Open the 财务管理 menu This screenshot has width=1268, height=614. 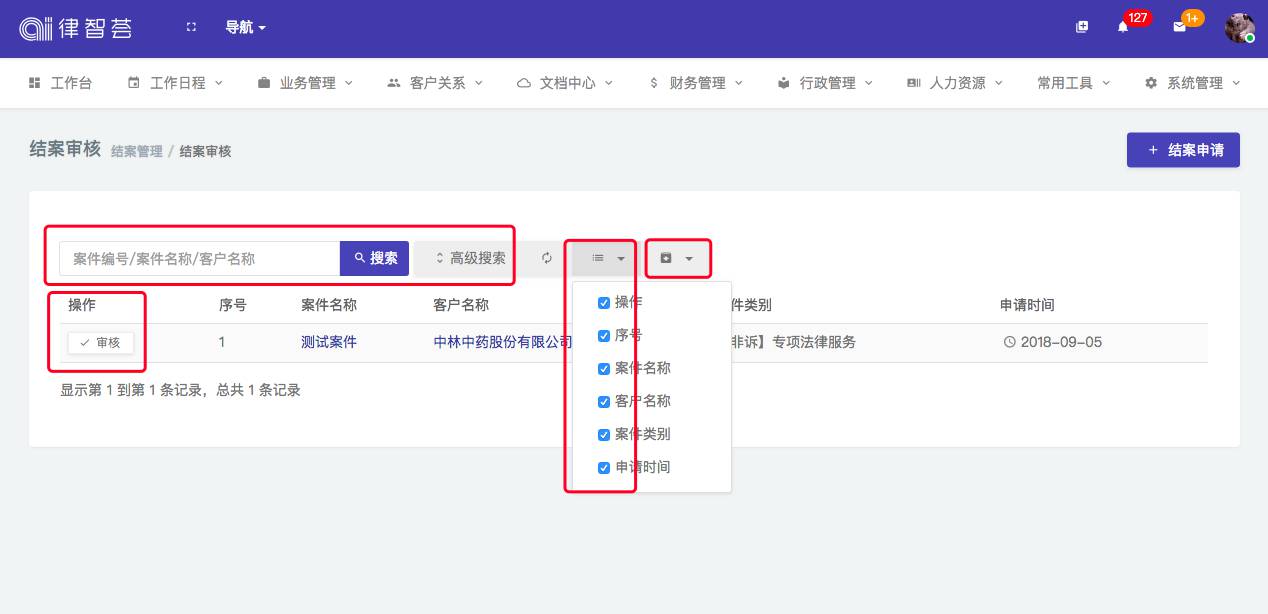pyautogui.click(x=696, y=83)
